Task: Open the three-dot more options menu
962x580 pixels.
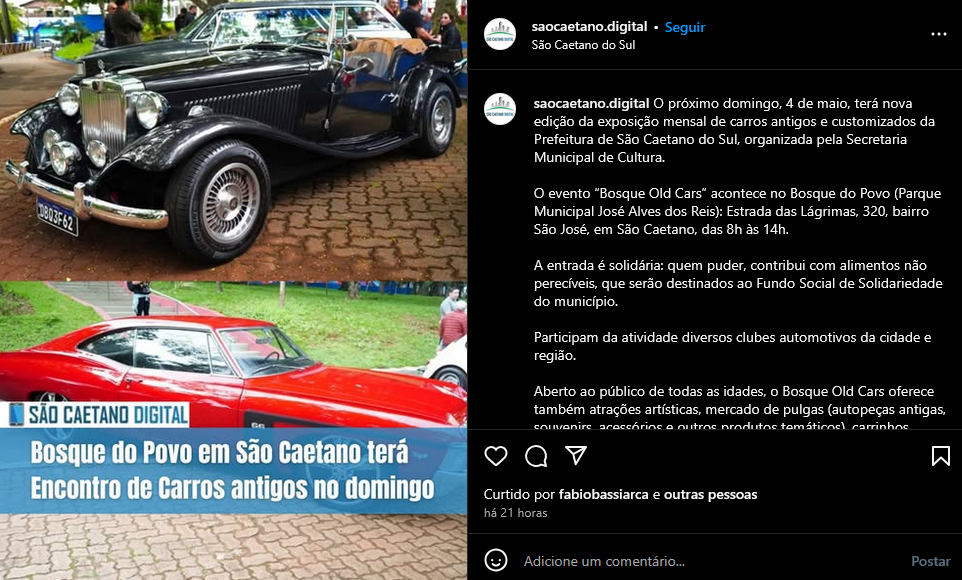Action: point(939,34)
